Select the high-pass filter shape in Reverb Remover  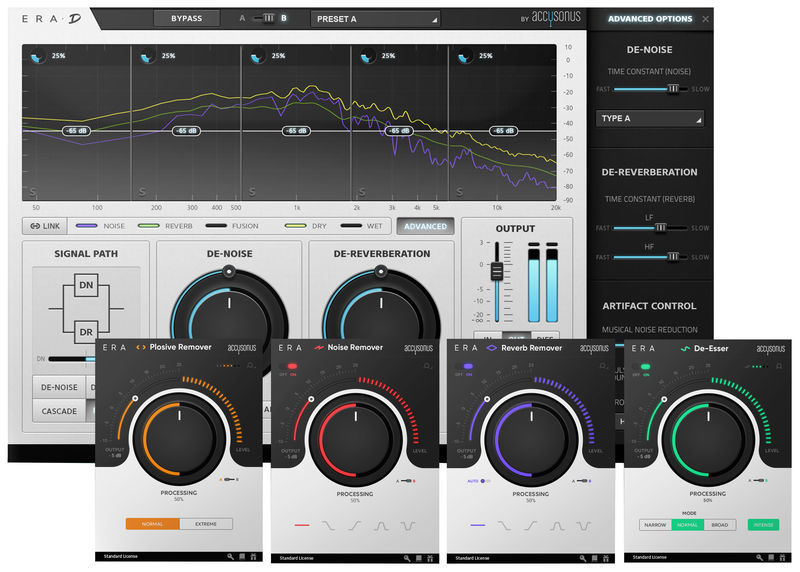[531, 525]
